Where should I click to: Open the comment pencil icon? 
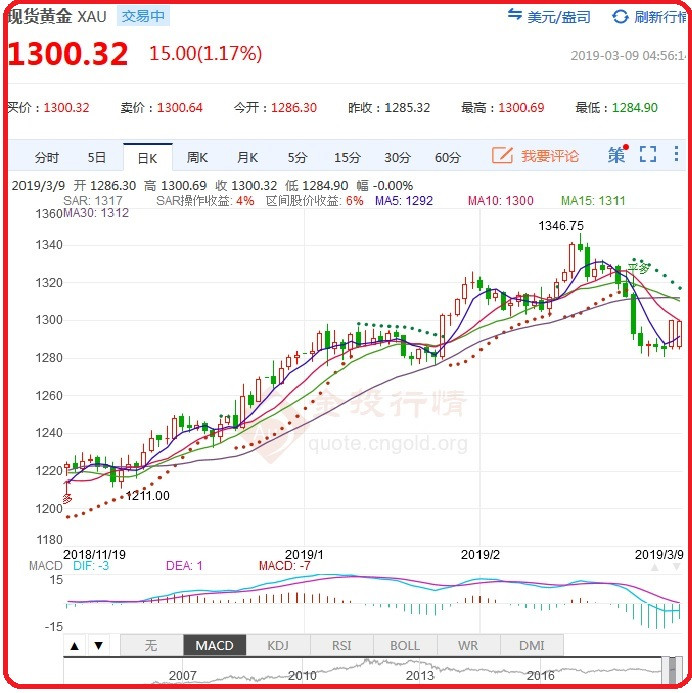(502, 155)
